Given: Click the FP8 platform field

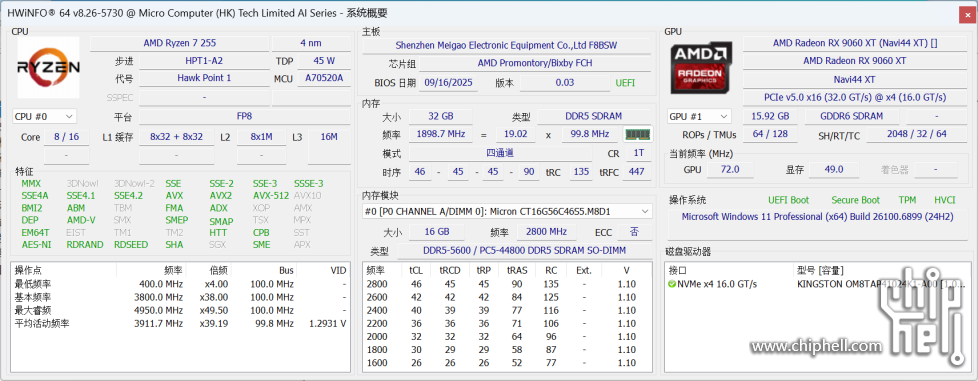Looking at the screenshot, I should click(x=244, y=117).
